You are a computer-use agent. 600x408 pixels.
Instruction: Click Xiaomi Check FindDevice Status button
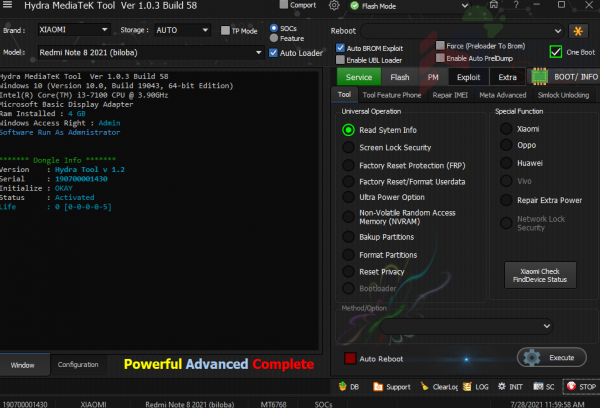click(x=540, y=275)
